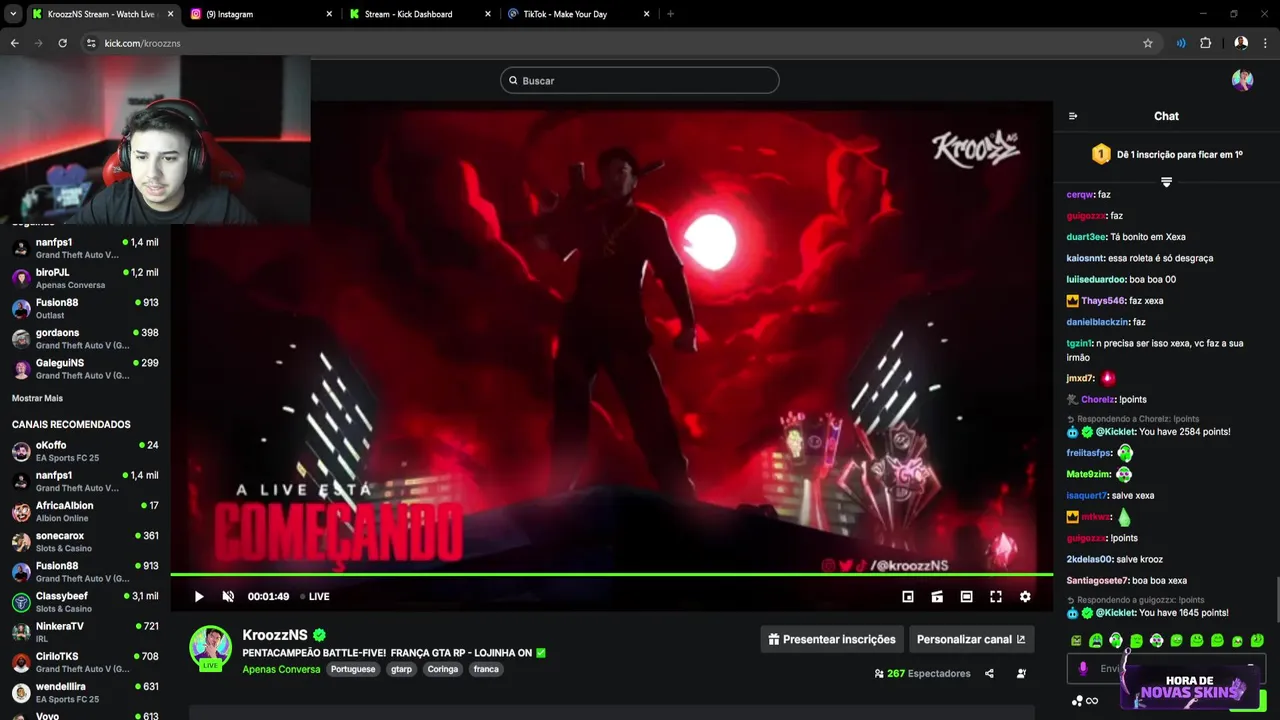
Task: Open the user profile avatar menu
Action: (1242, 80)
